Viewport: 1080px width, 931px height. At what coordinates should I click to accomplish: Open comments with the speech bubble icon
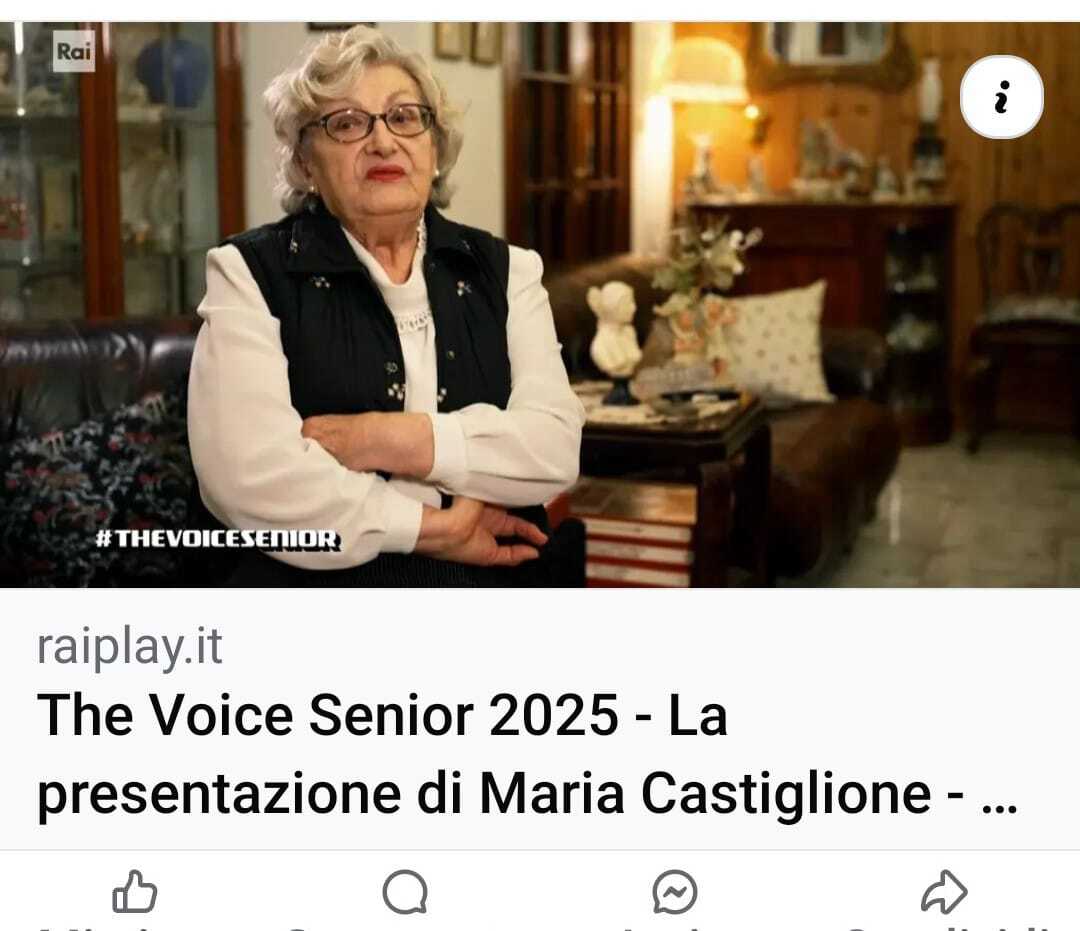tap(405, 892)
